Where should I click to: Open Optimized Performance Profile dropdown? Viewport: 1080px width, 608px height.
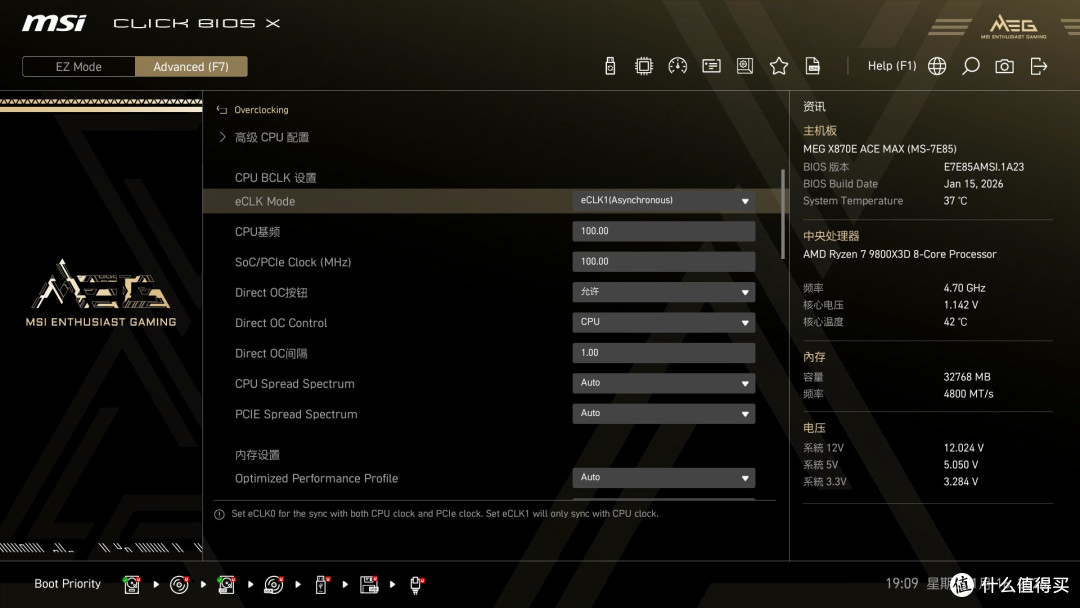pyautogui.click(x=663, y=477)
